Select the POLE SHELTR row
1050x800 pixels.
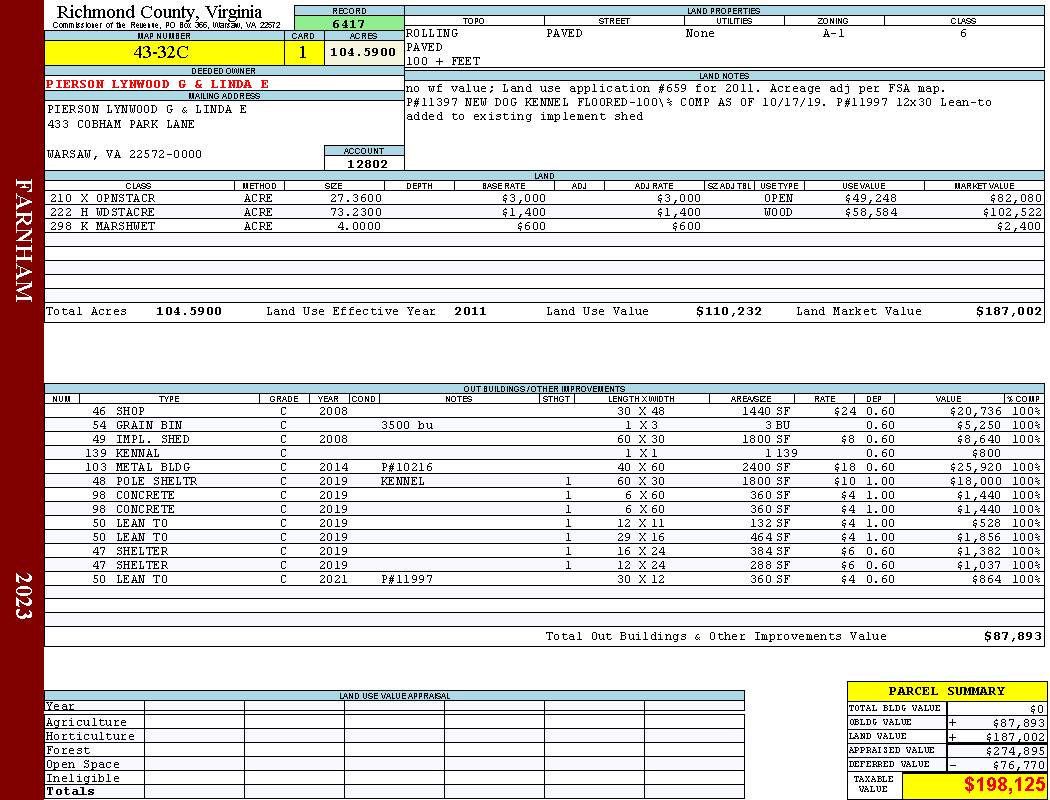tap(544, 481)
